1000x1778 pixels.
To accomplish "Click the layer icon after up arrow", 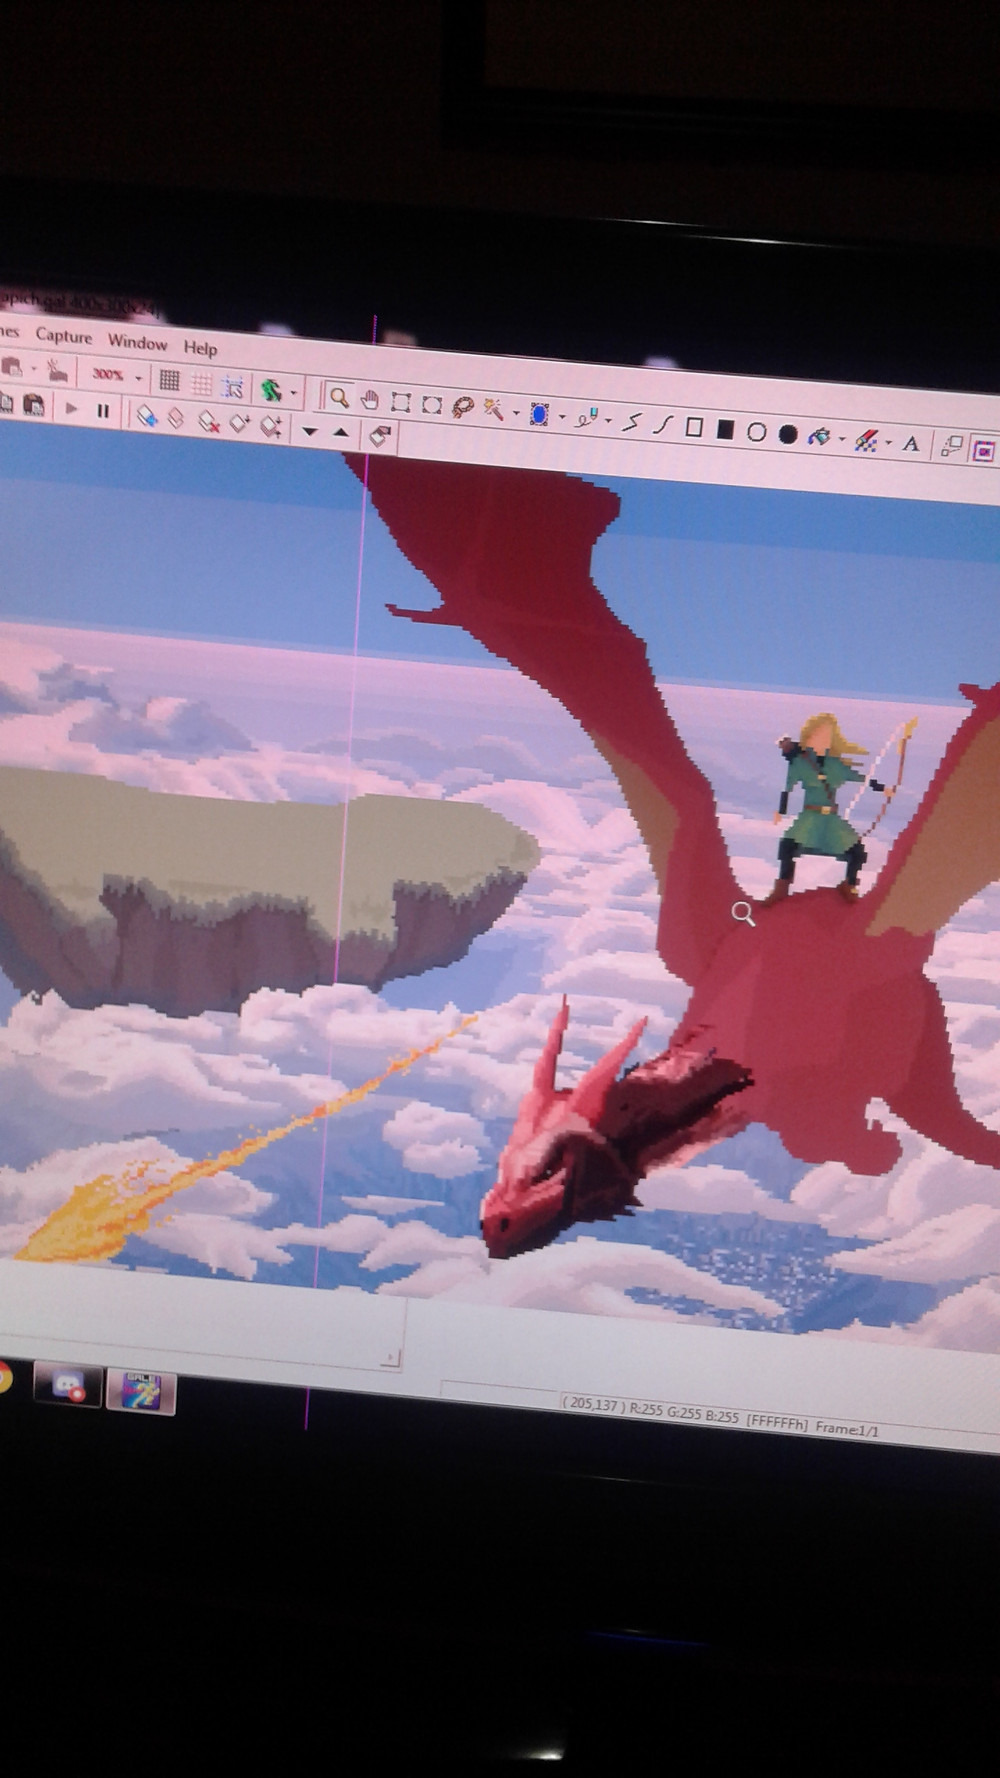I will point(380,436).
